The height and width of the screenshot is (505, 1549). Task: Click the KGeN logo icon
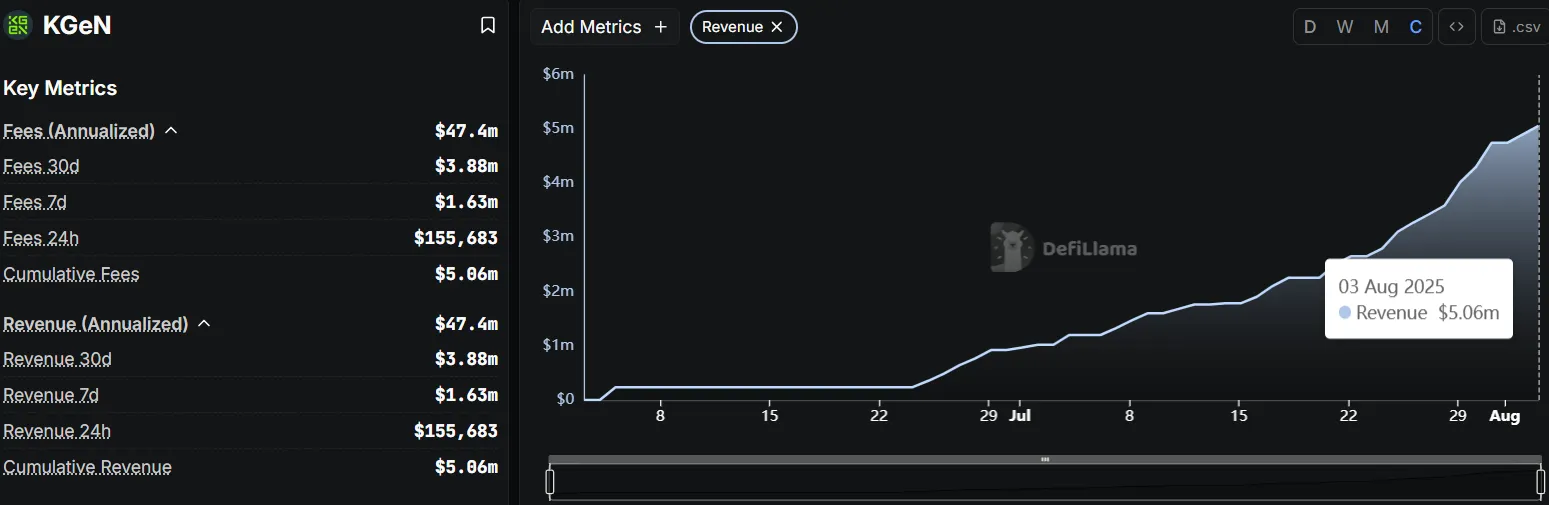pyautogui.click(x=19, y=26)
